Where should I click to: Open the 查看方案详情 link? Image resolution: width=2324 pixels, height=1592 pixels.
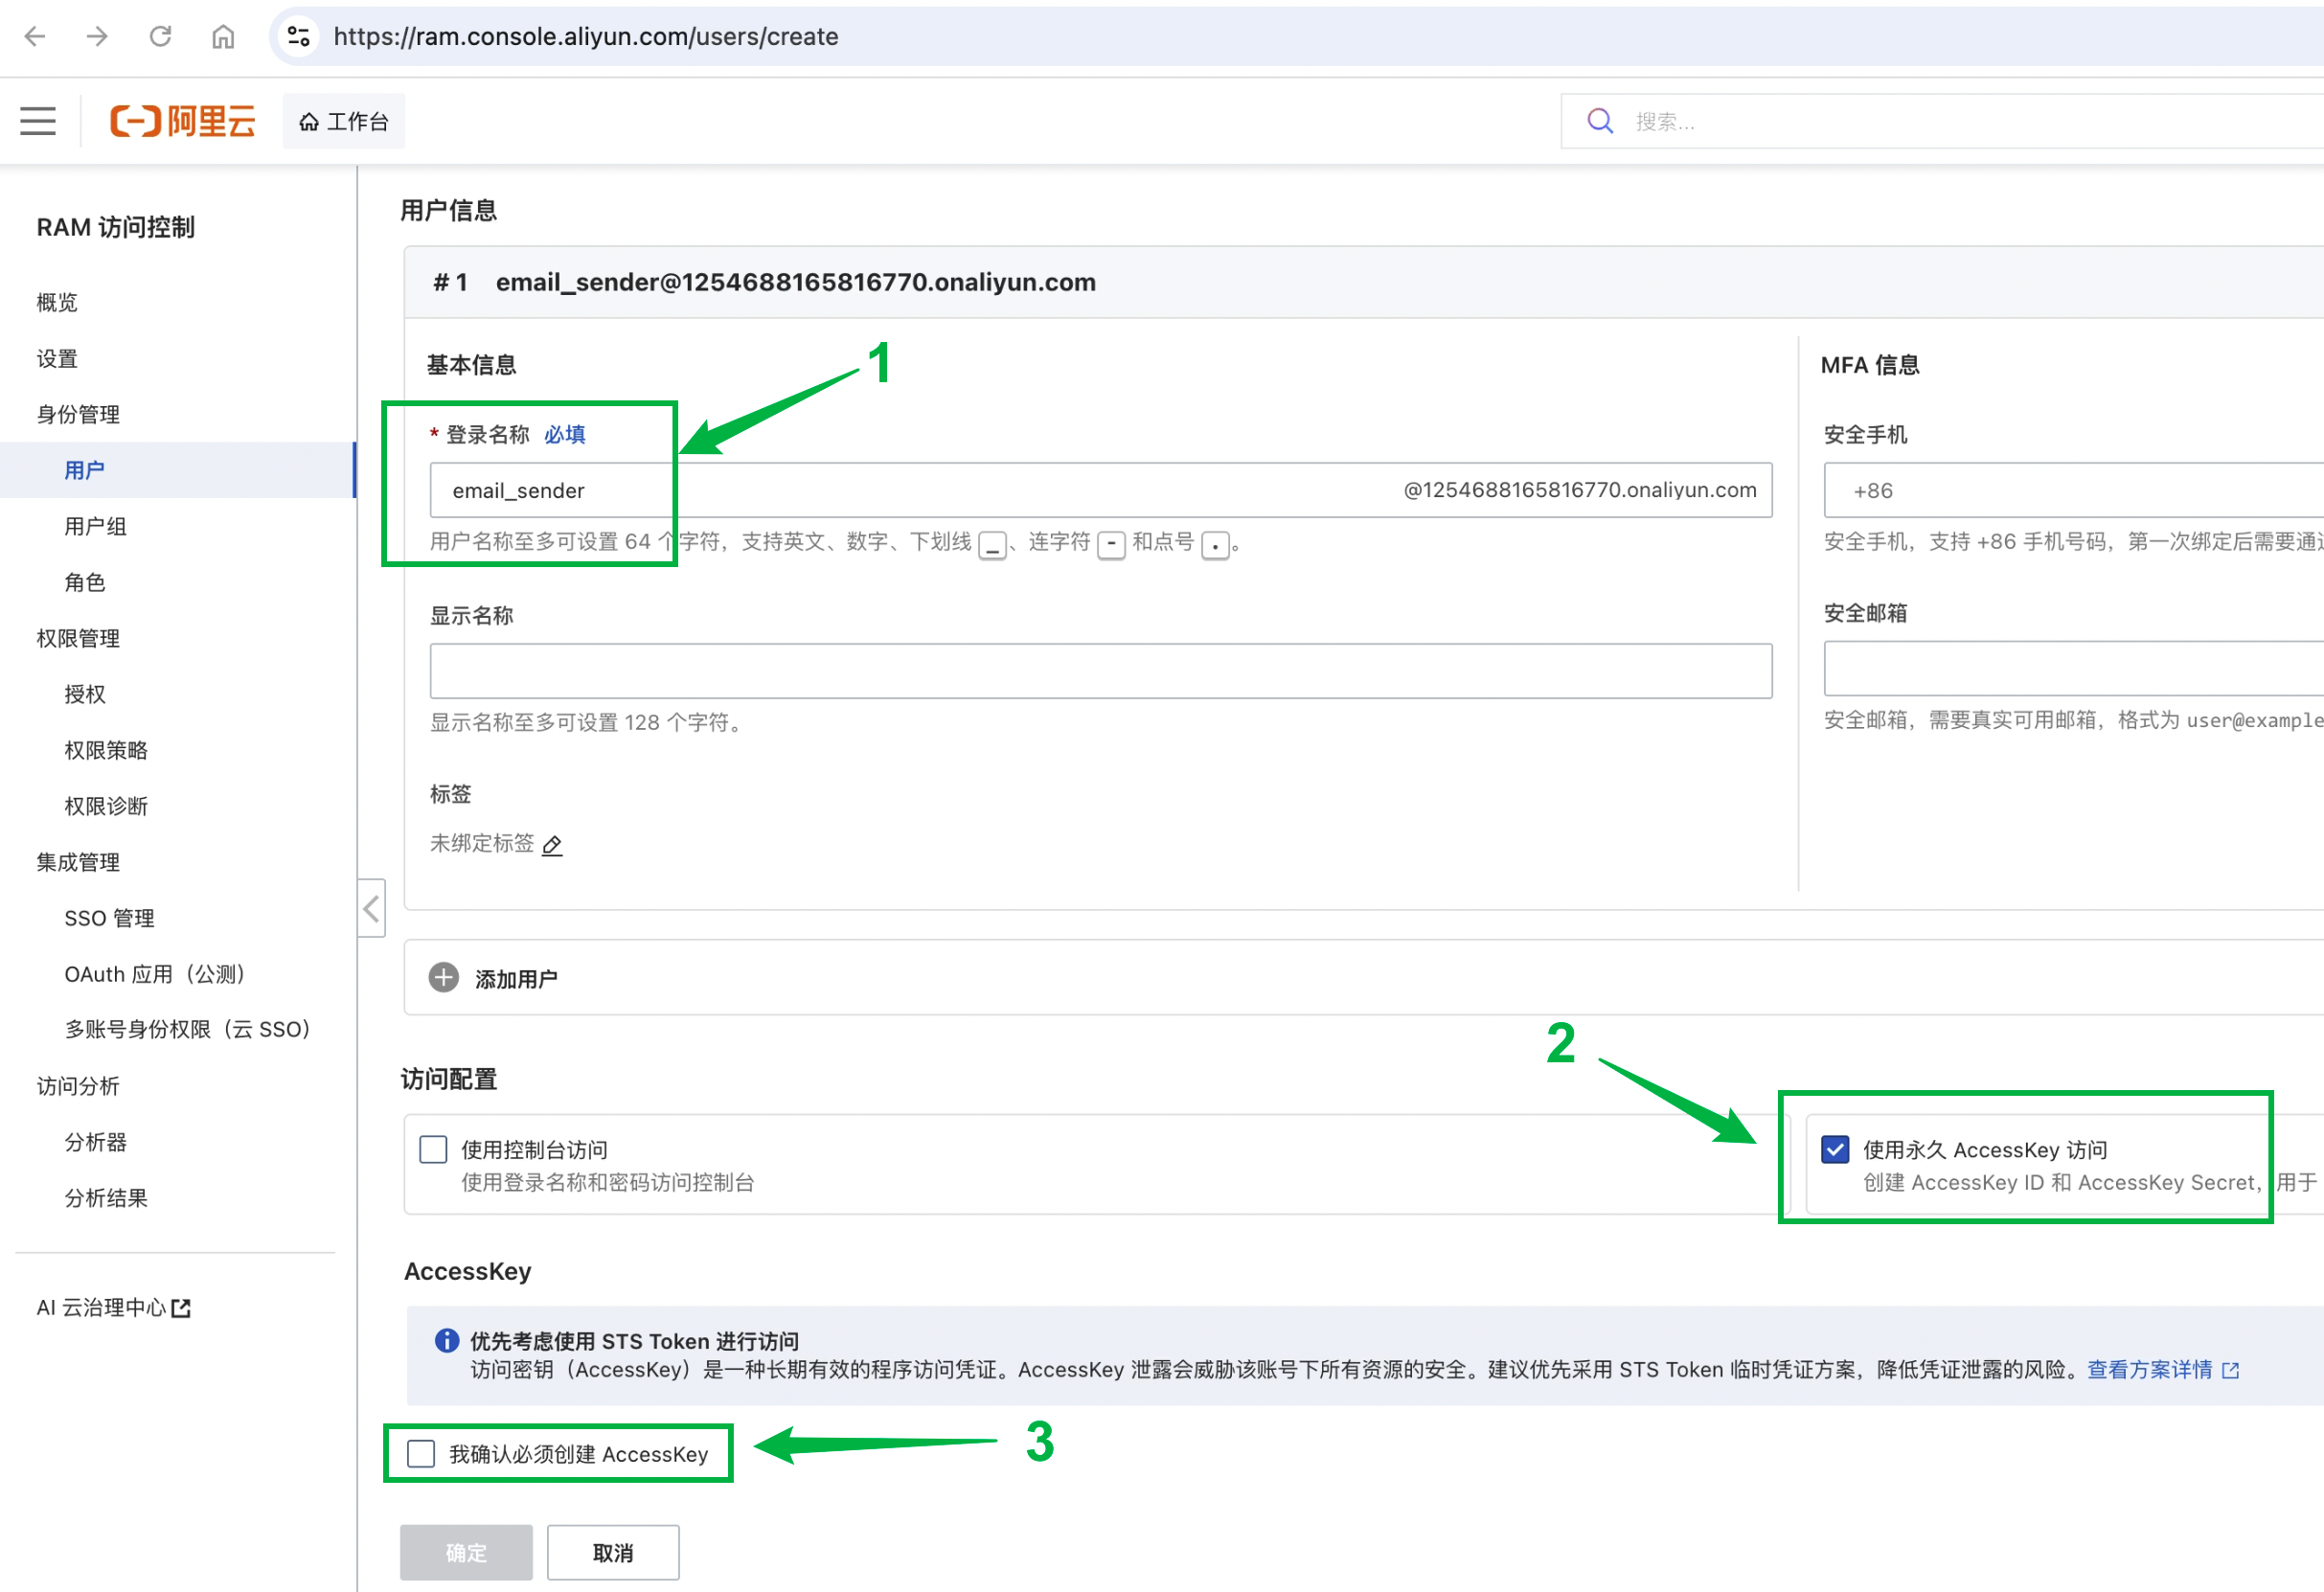(2149, 1370)
